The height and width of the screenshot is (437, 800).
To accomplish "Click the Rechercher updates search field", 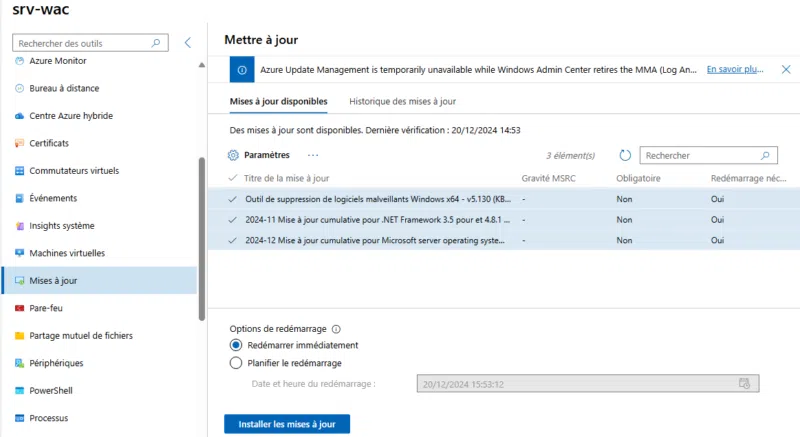I will pyautogui.click(x=708, y=156).
